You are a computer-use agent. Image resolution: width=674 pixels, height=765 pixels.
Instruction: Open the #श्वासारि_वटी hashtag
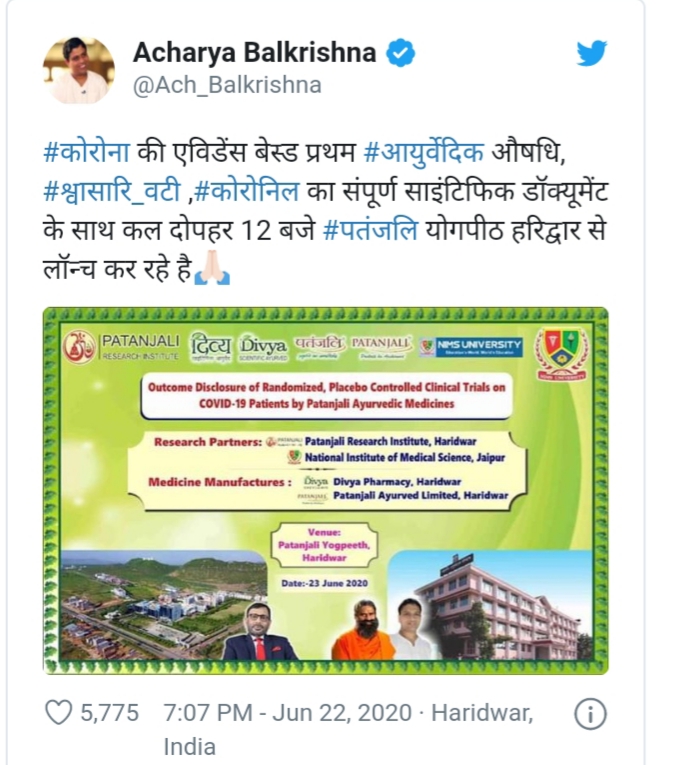tap(112, 191)
